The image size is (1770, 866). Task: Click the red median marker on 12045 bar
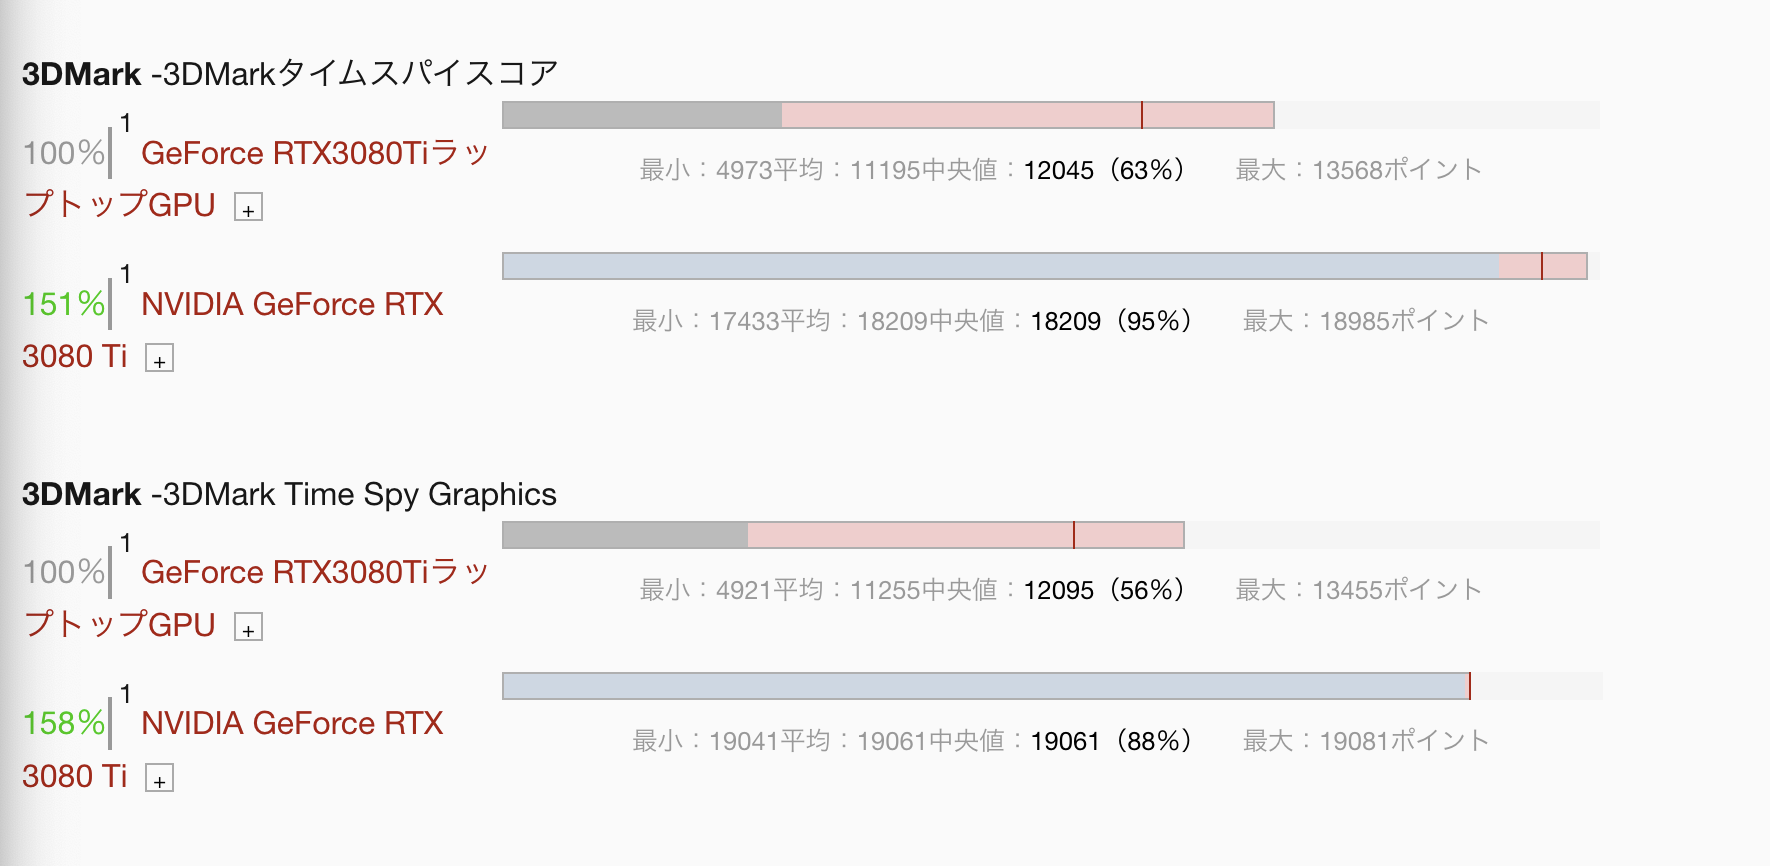tap(1141, 115)
